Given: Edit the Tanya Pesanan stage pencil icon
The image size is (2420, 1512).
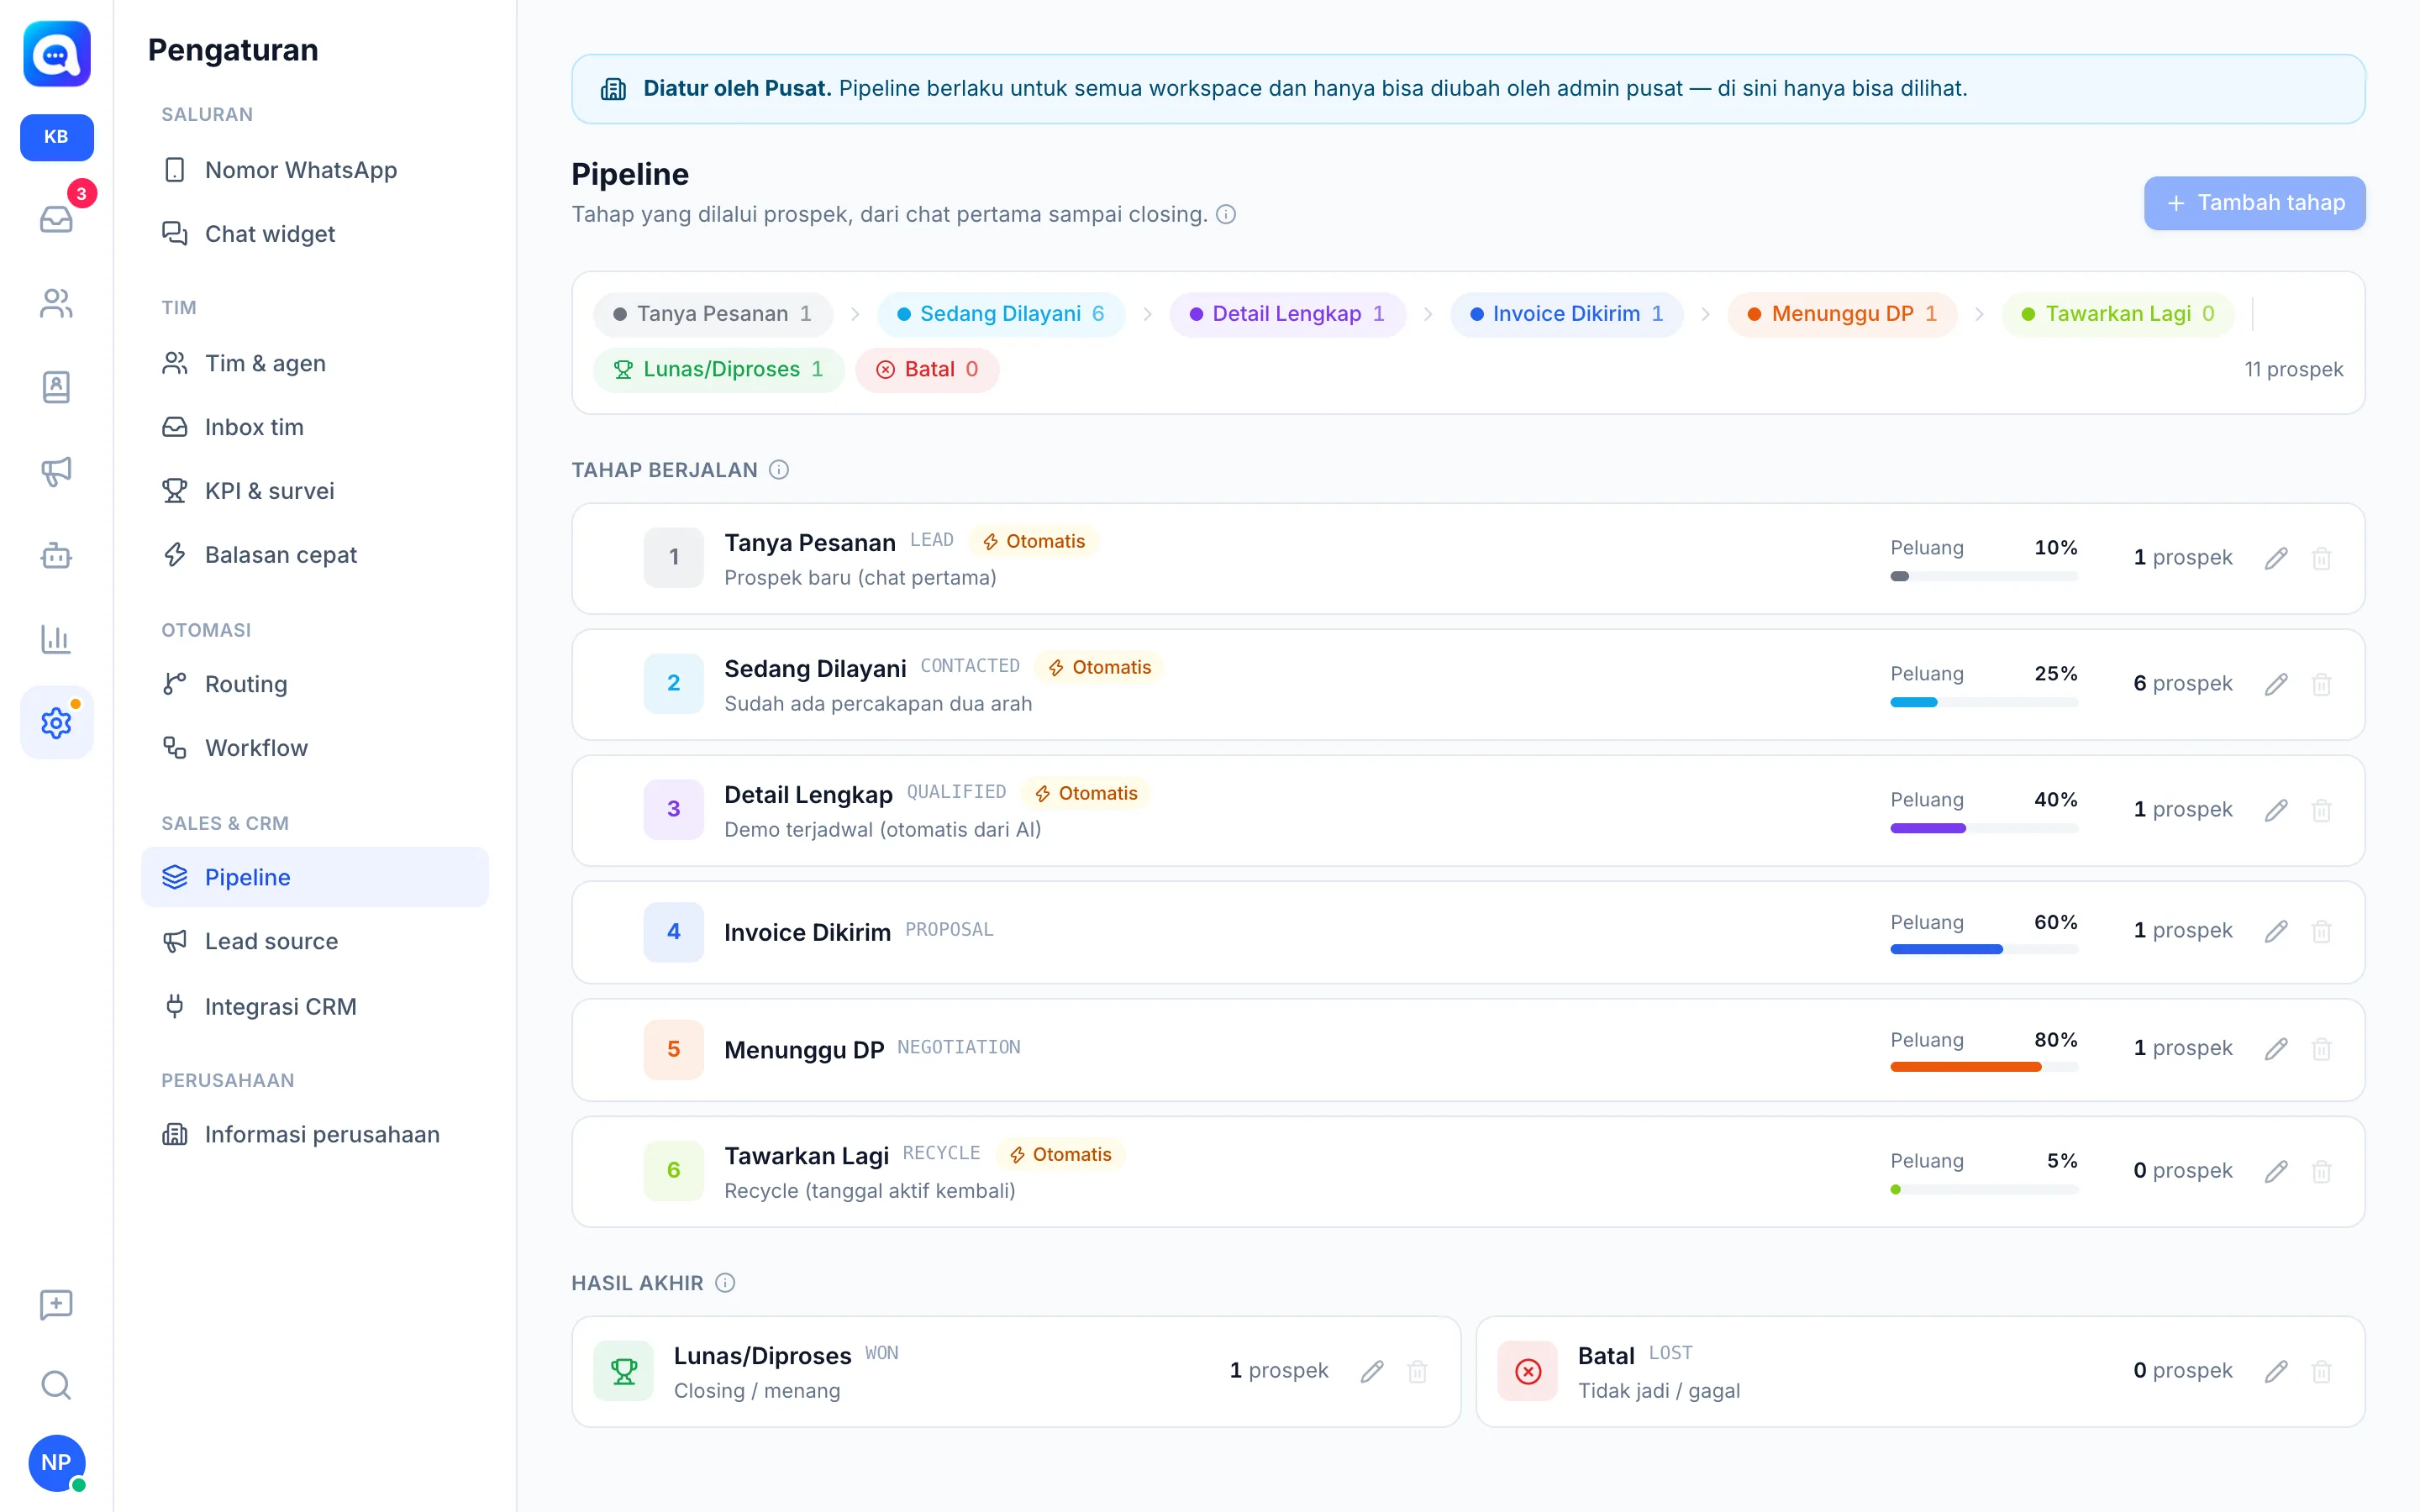Looking at the screenshot, I should (x=2276, y=558).
